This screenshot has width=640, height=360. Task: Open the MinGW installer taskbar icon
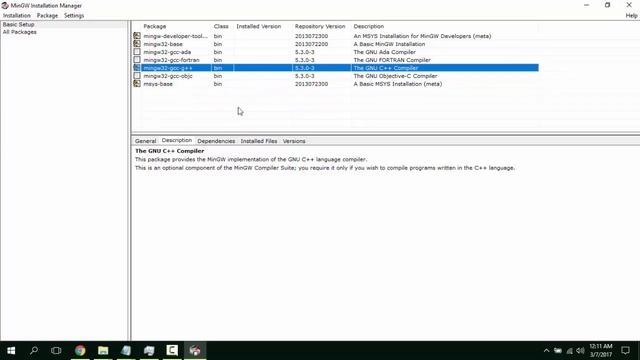tap(195, 350)
